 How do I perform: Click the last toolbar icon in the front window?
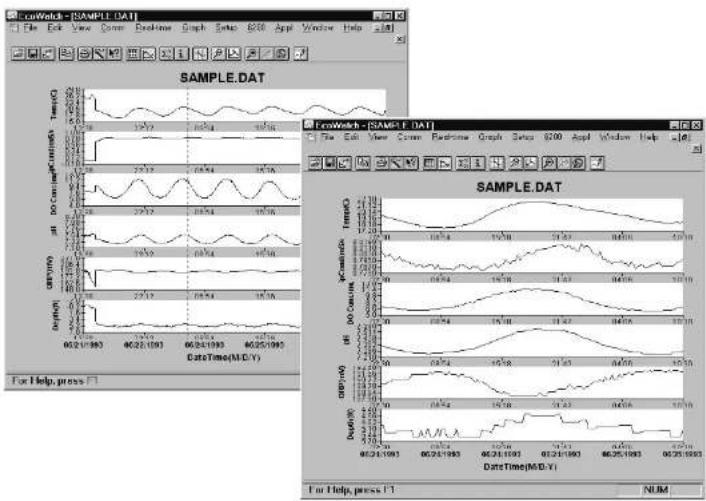click(x=597, y=163)
